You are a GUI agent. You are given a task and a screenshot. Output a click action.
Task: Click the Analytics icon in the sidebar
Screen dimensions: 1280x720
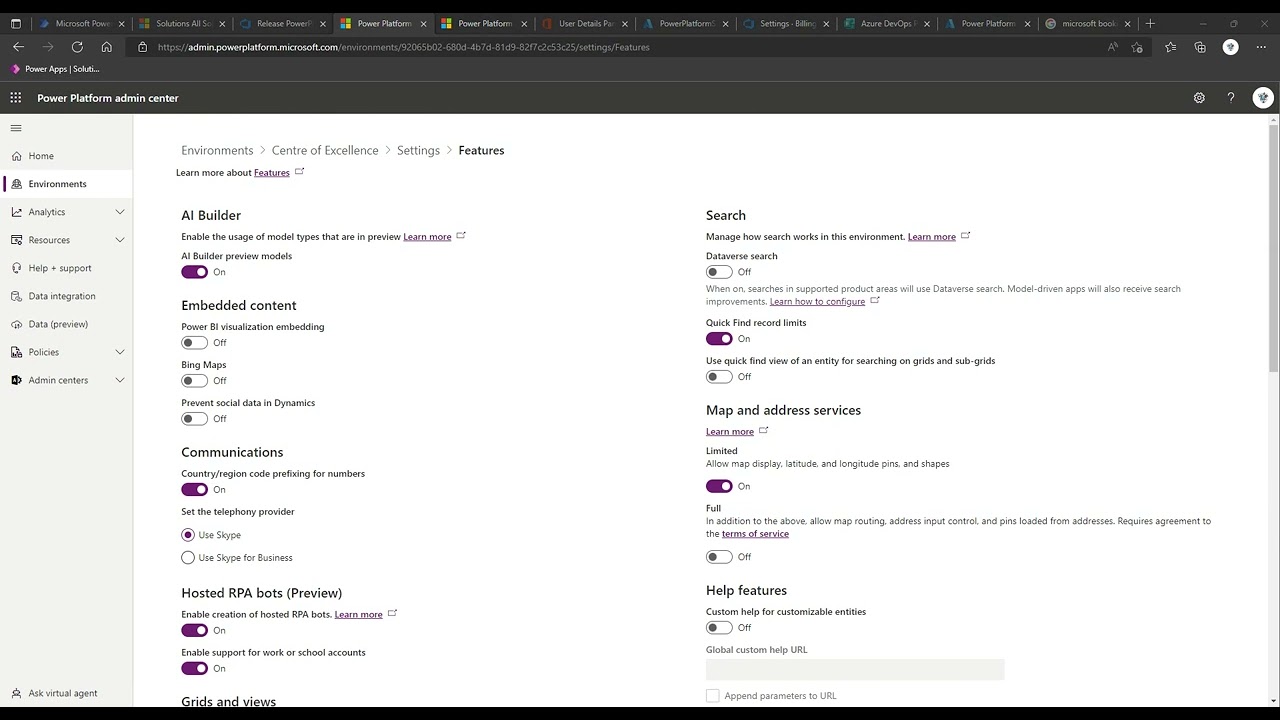[17, 212]
